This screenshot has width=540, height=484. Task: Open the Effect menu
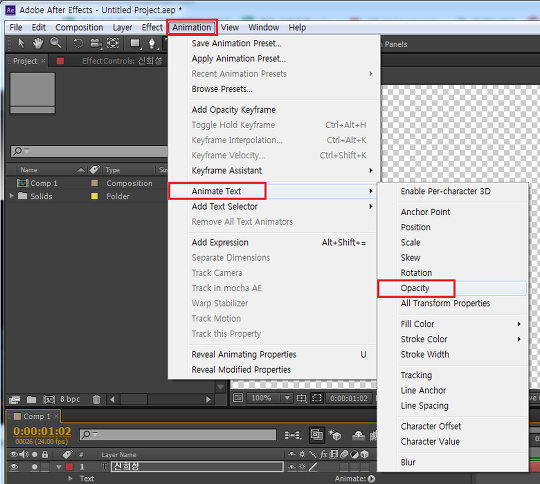(152, 27)
